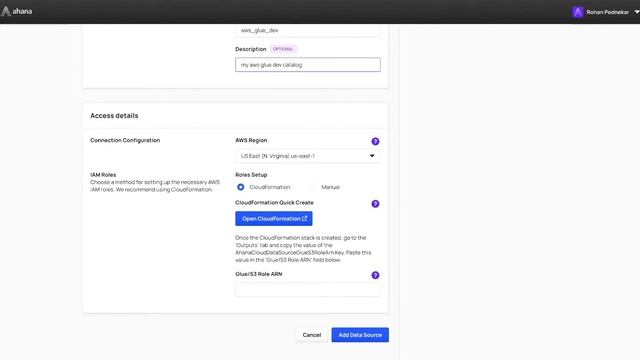Click Add Data Source button
Screen dimensions: 640x360
coord(360,335)
